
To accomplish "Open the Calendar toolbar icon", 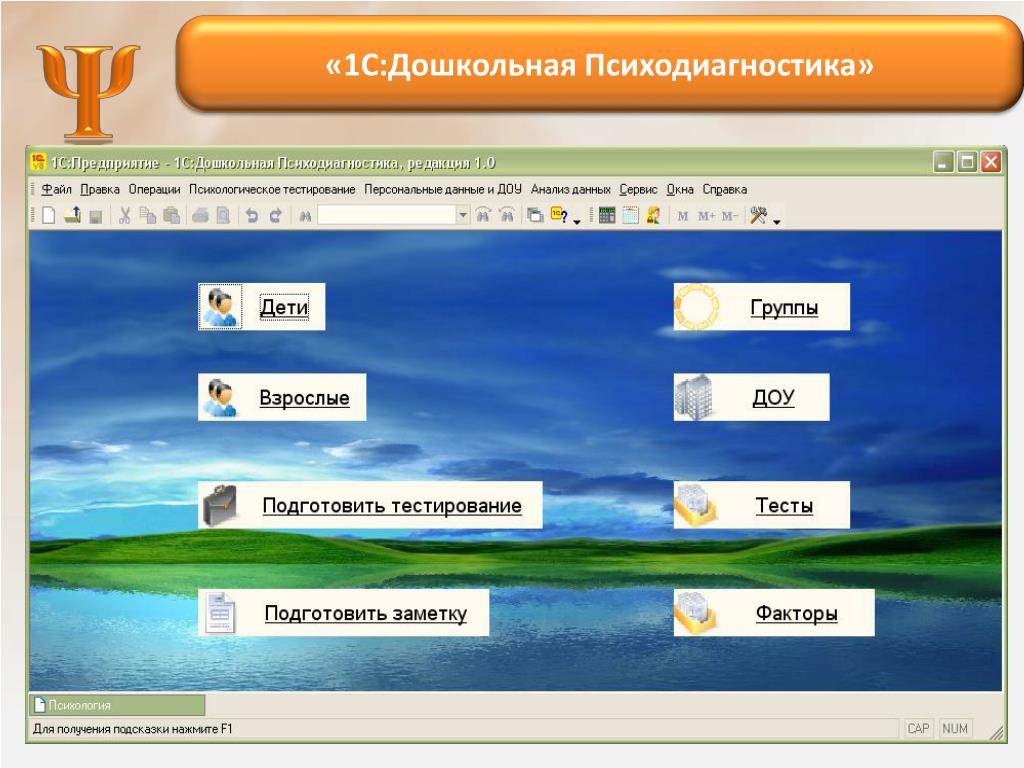I will pos(630,215).
